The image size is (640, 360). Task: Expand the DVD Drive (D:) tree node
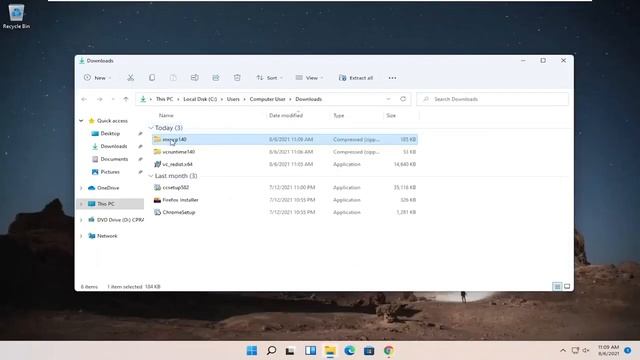tap(81, 220)
